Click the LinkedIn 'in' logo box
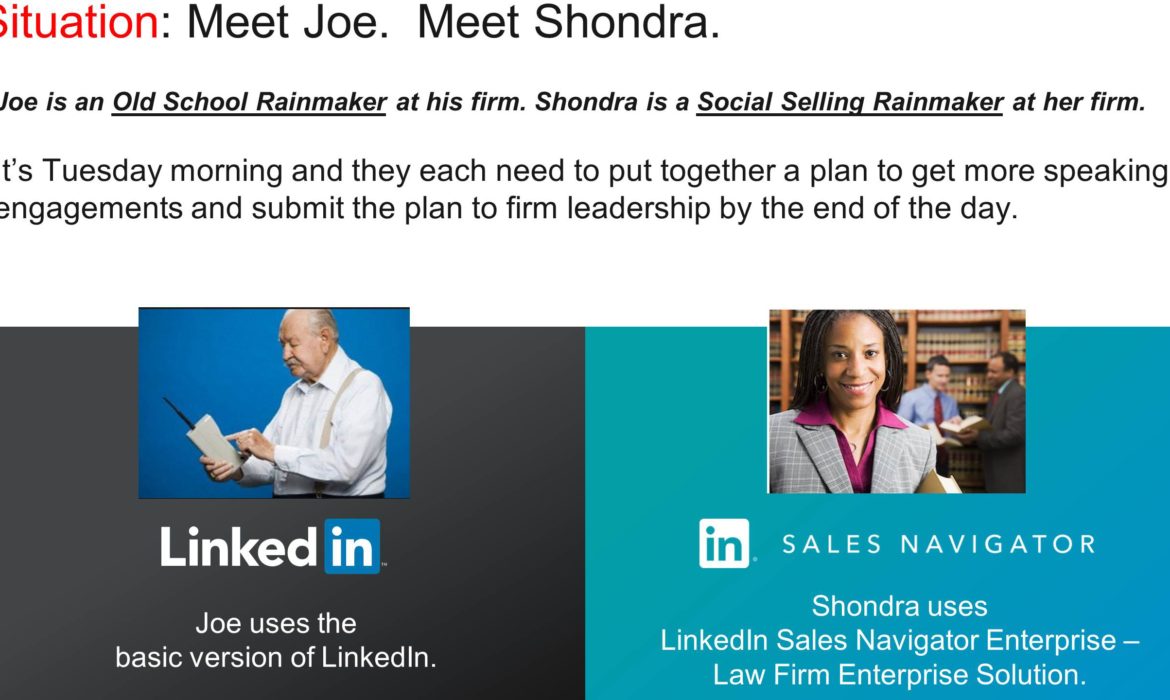 click(x=352, y=546)
